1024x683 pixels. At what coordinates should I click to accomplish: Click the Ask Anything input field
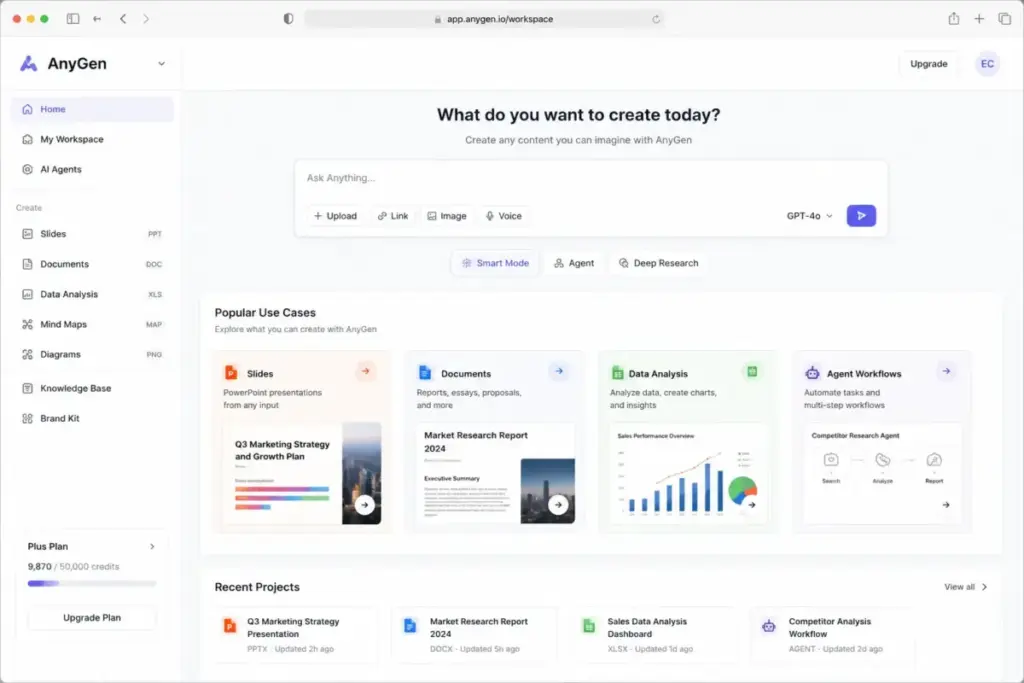click(x=590, y=178)
